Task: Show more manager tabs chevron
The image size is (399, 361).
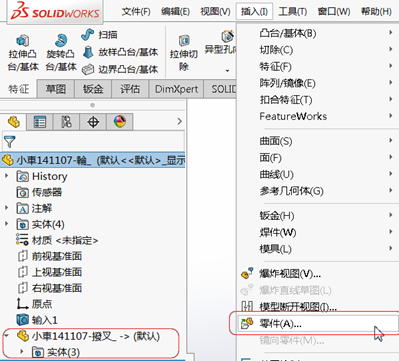Action: (180, 121)
